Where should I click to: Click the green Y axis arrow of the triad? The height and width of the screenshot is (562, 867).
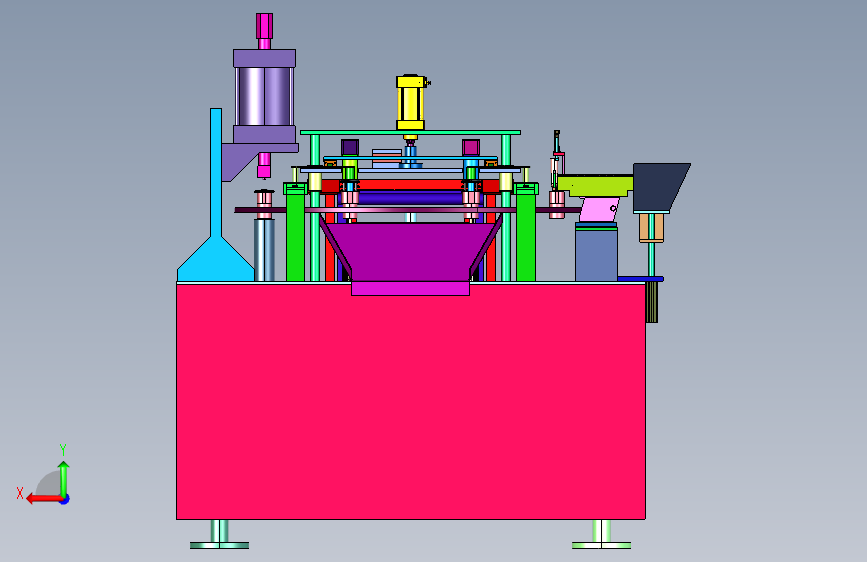point(64,477)
